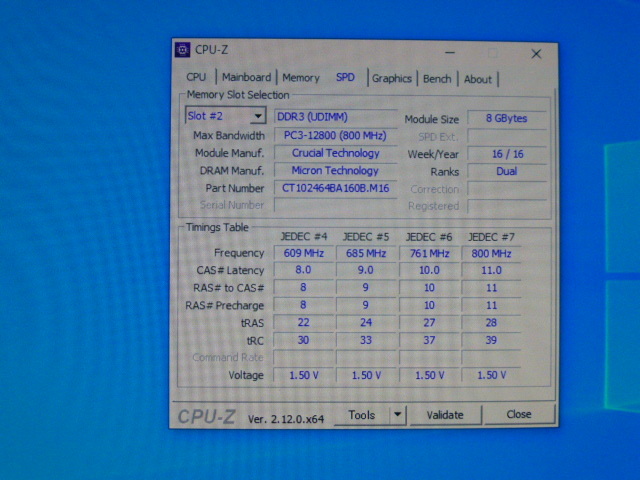640x480 pixels.
Task: Click the tRC value 30
Action: (x=303, y=340)
